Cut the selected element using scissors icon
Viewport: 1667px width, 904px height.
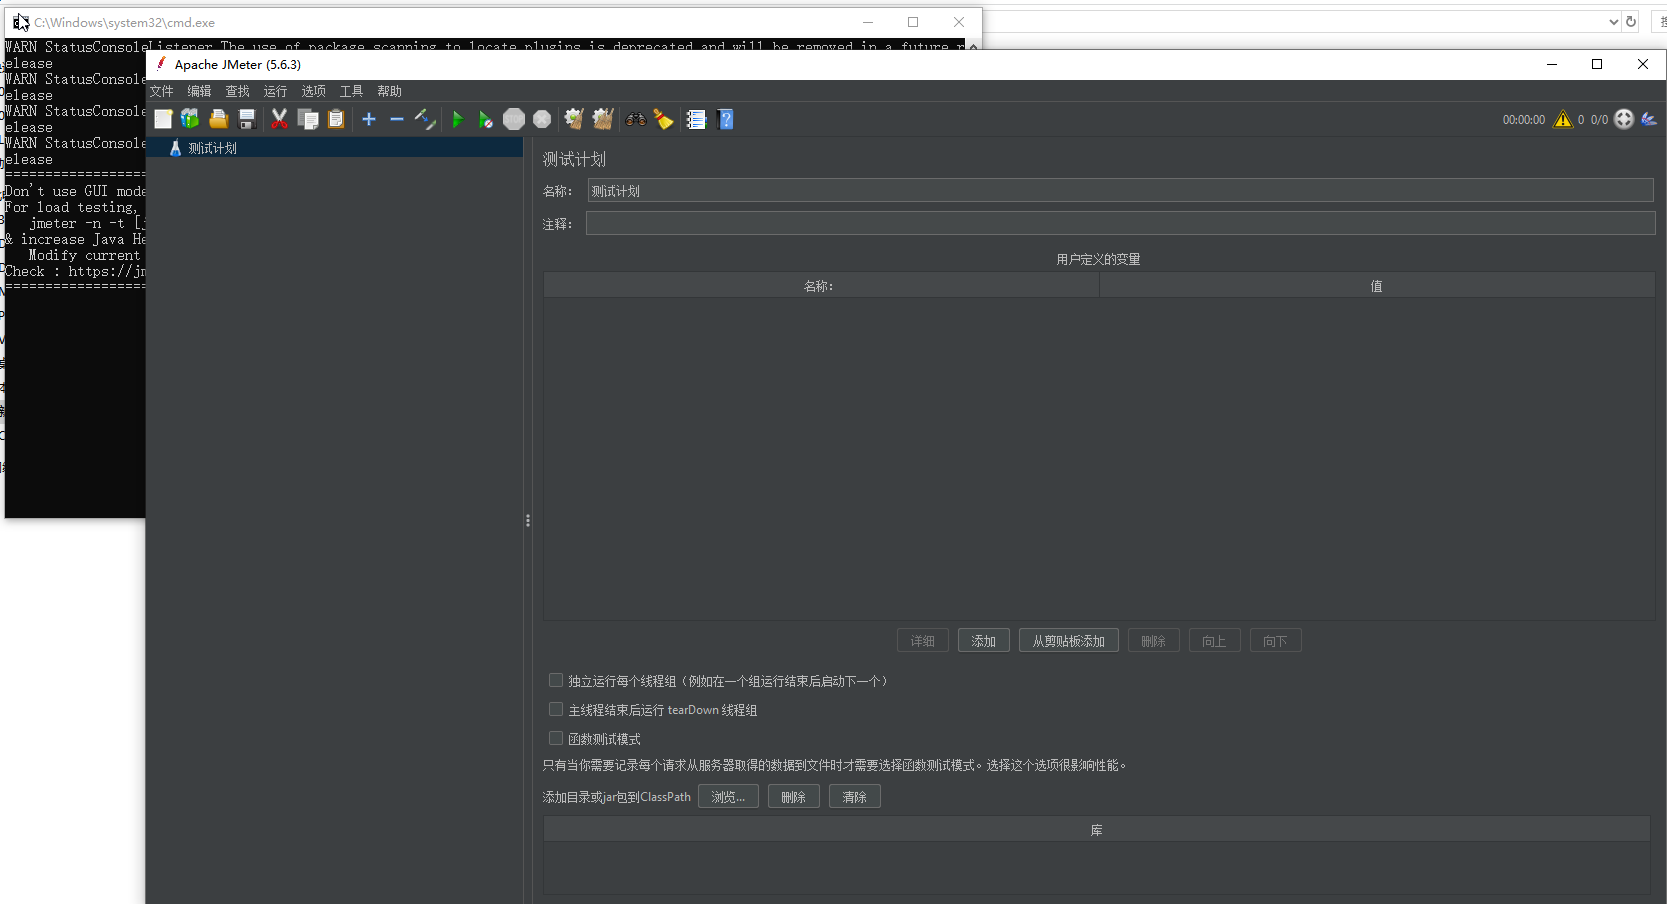pyautogui.click(x=279, y=119)
